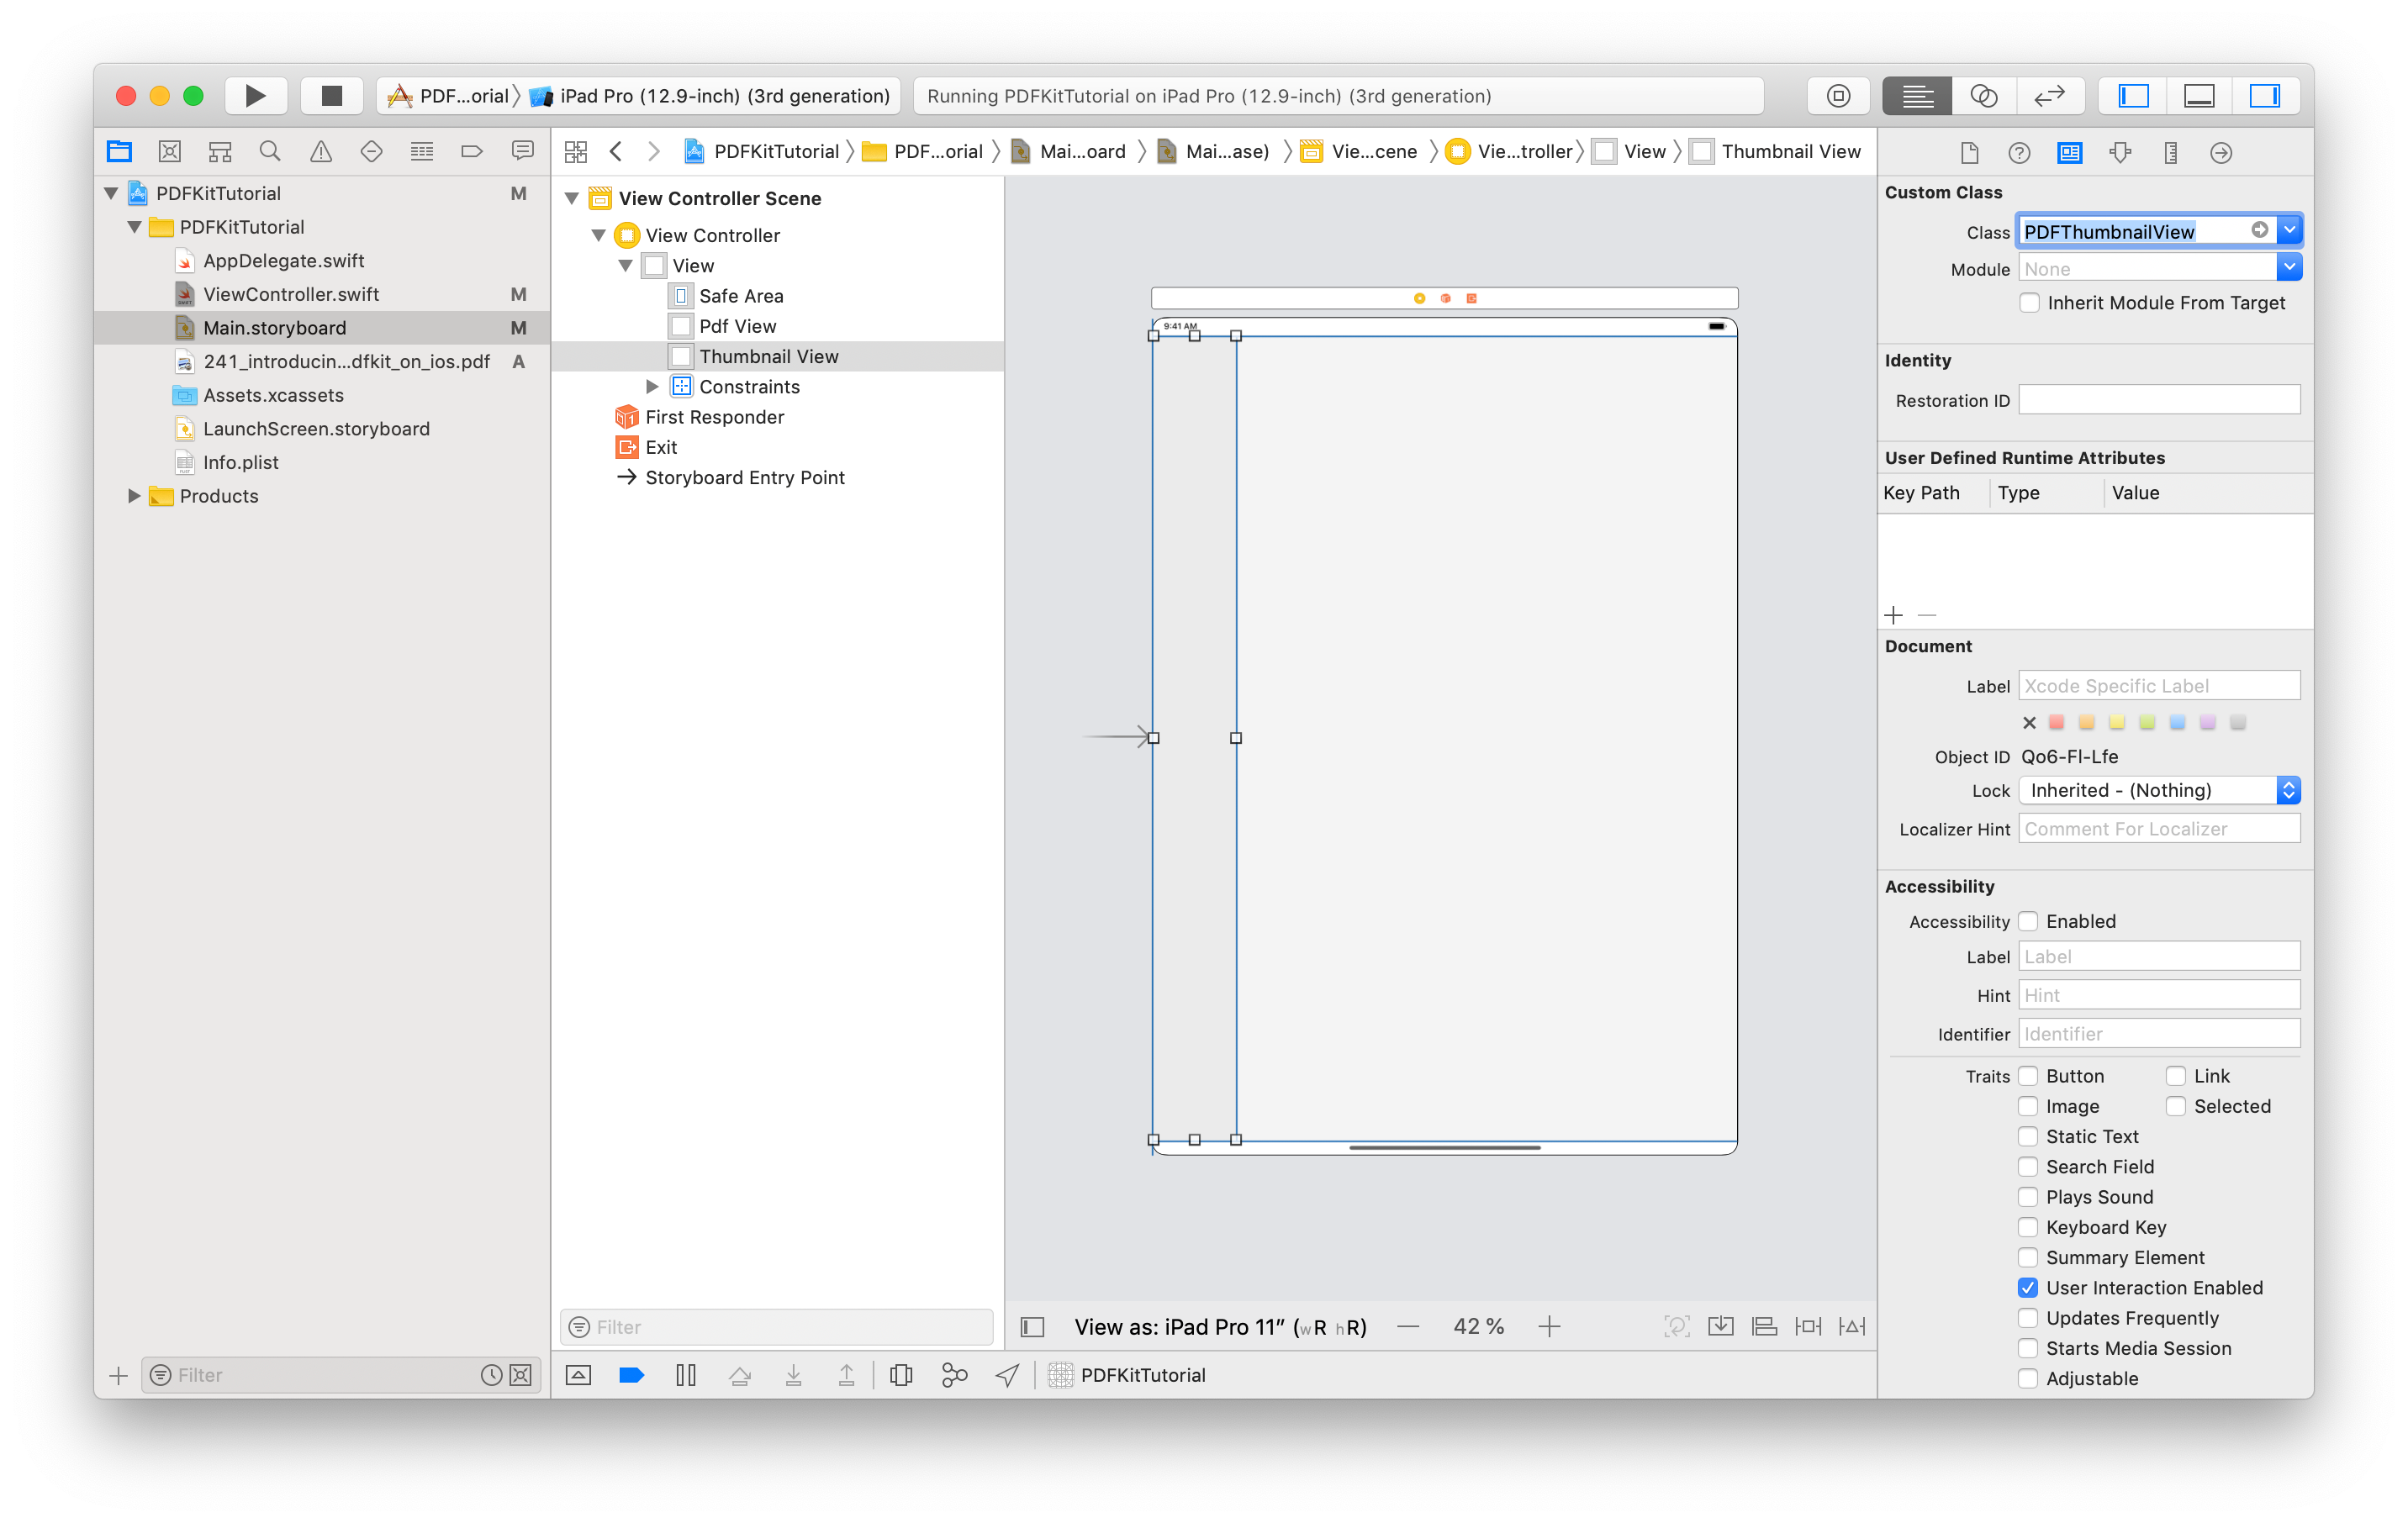Check the Link trait
Viewport: 2408px width, 1523px height.
click(x=2176, y=1076)
